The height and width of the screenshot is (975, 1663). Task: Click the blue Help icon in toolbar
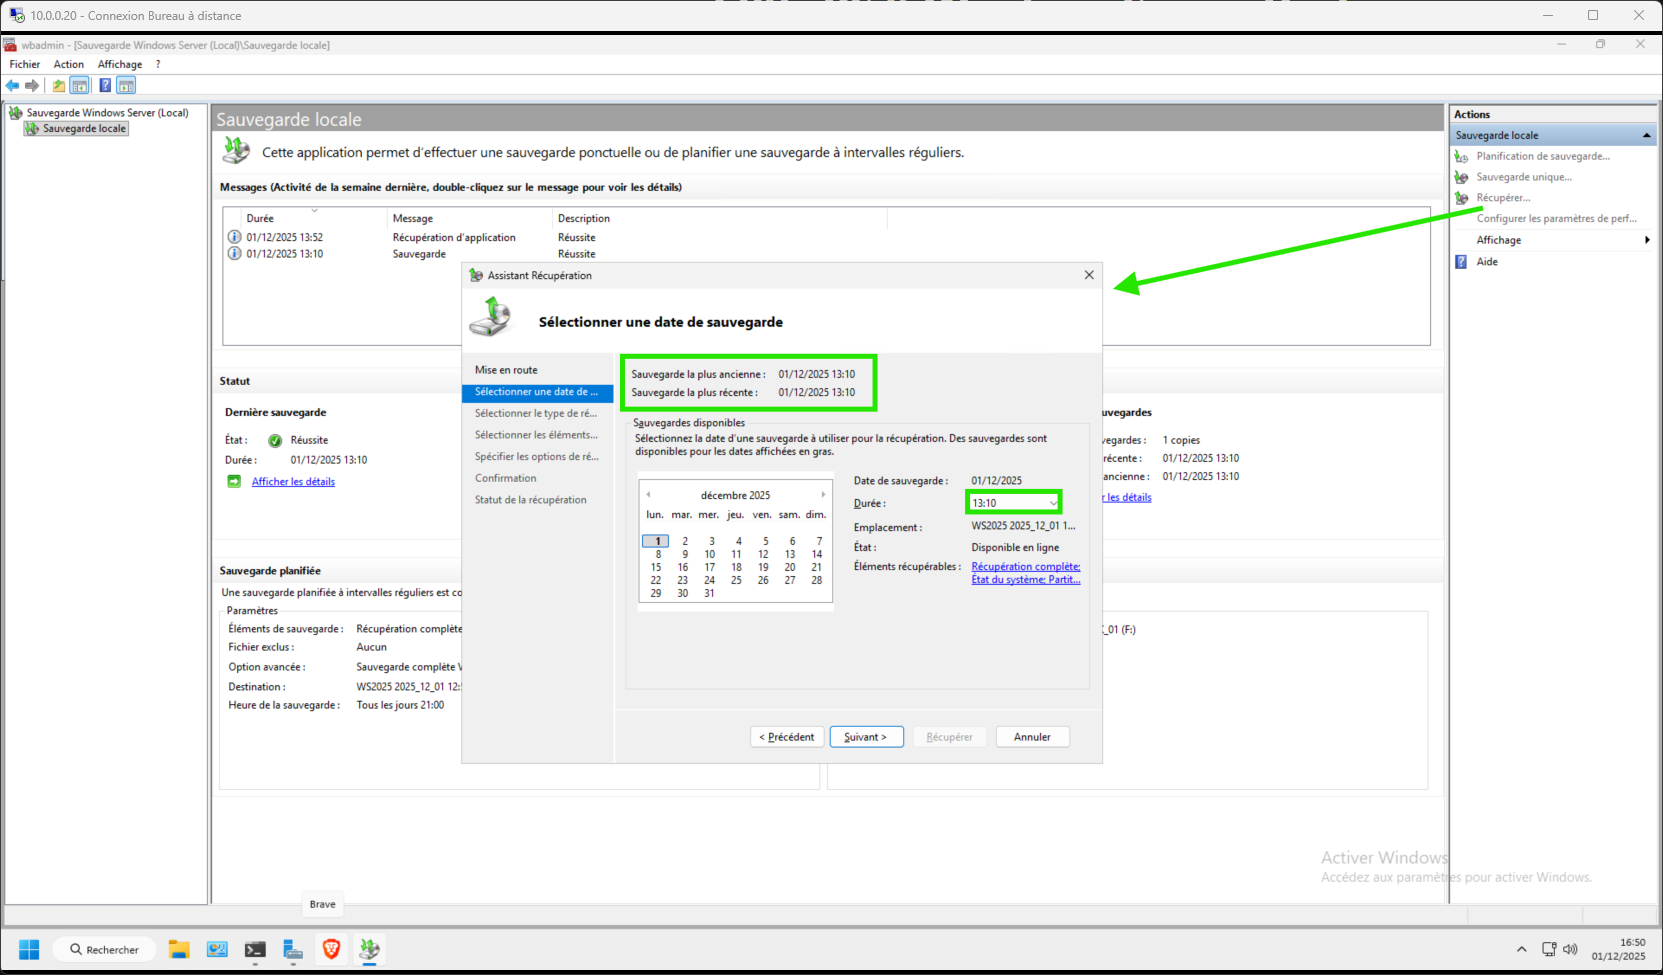(x=105, y=86)
